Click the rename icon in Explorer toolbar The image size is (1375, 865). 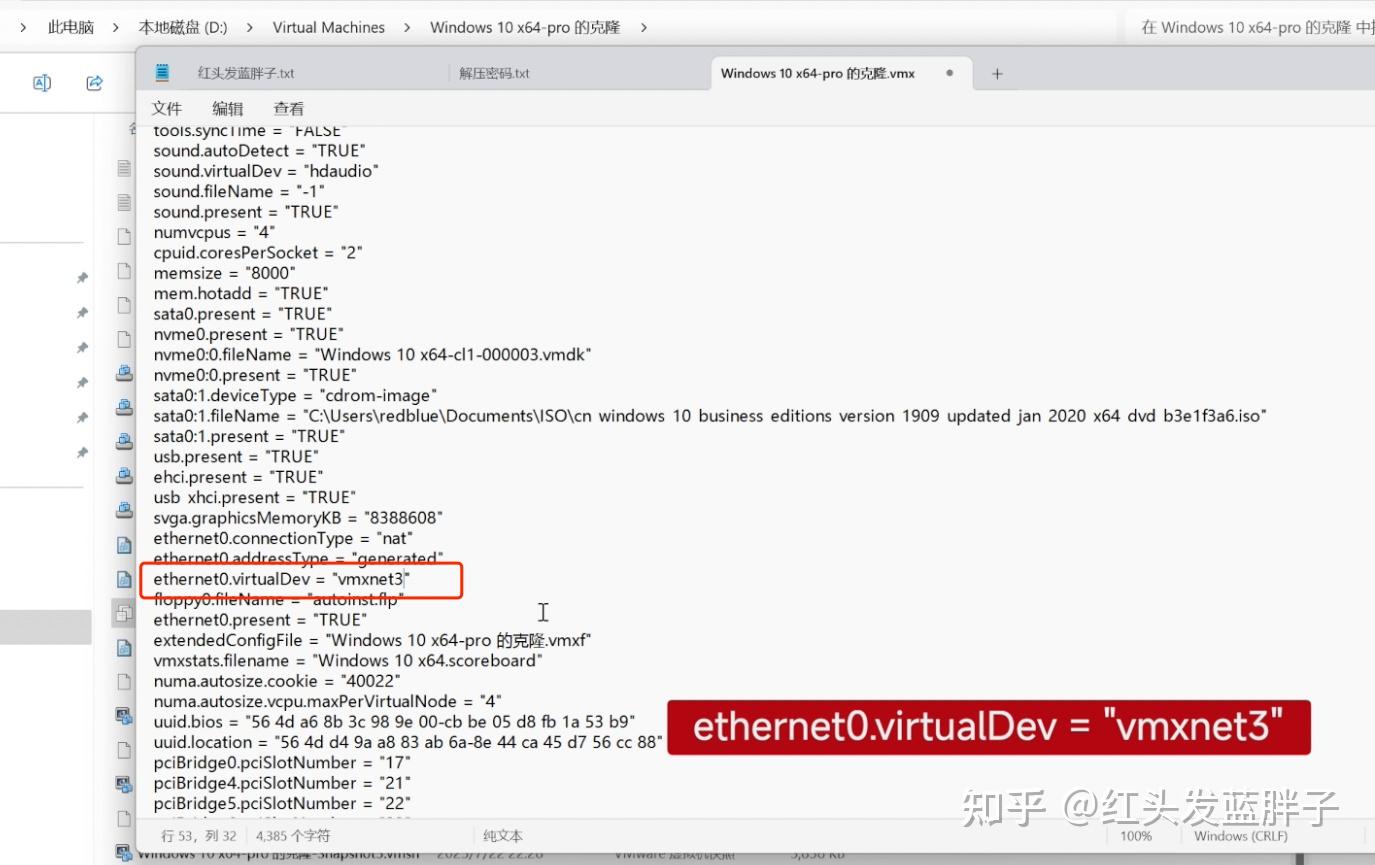point(42,83)
